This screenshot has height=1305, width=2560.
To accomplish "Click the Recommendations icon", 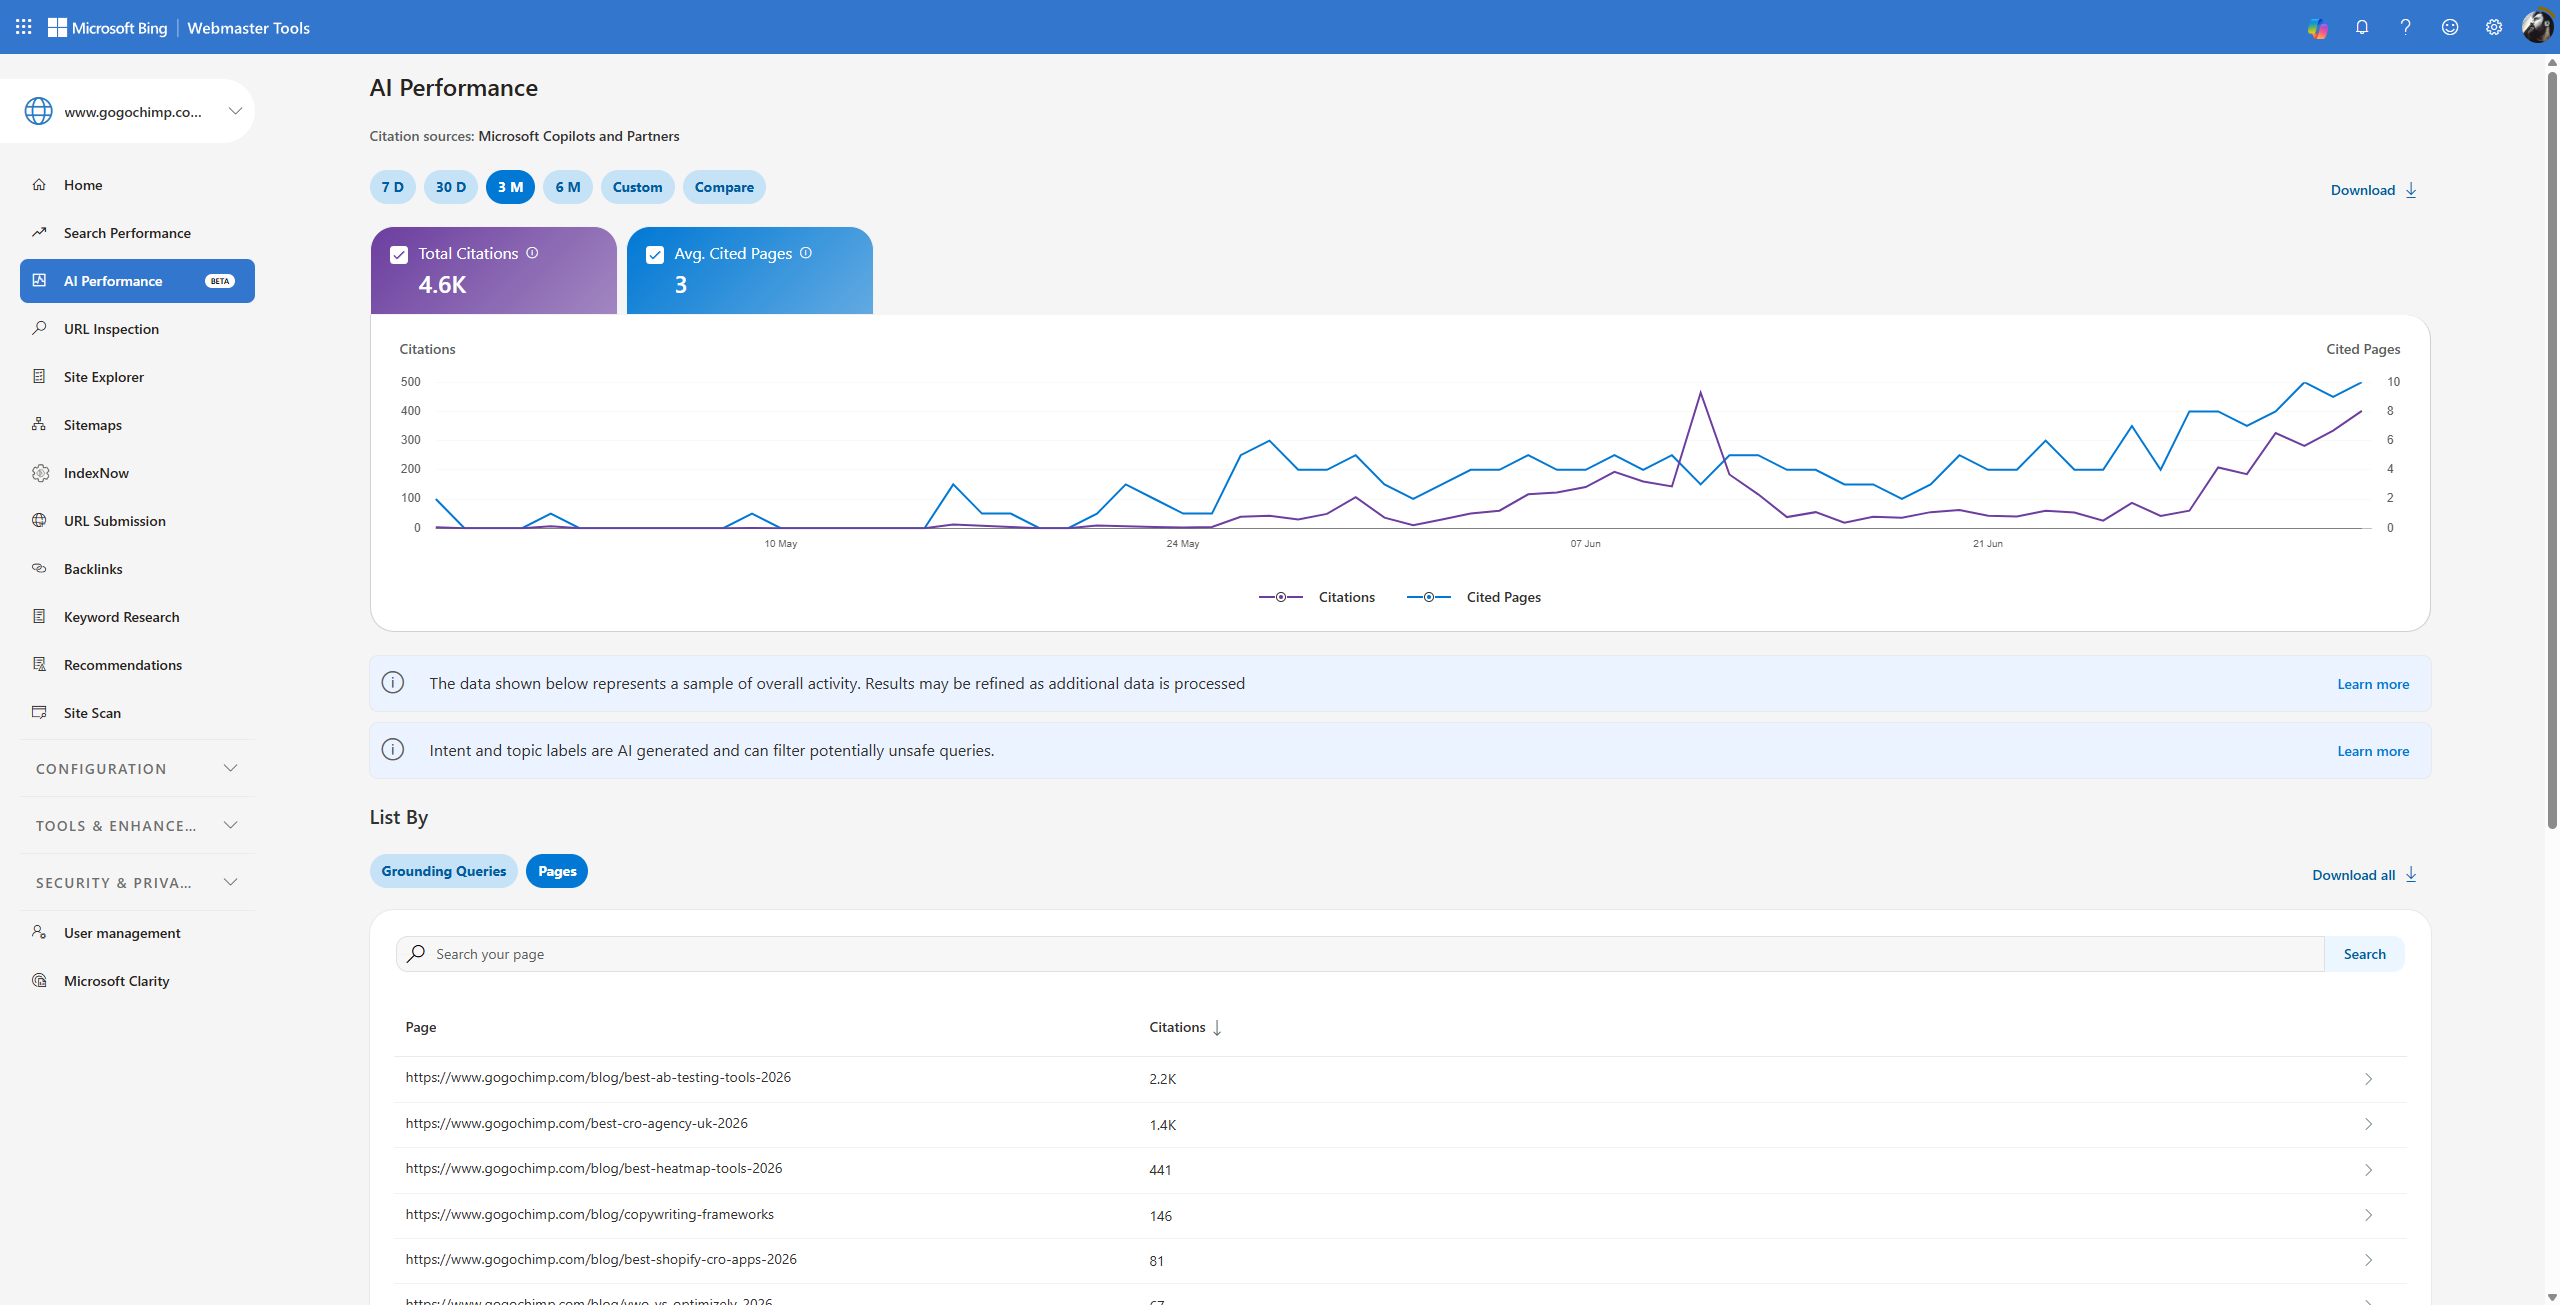I will [39, 664].
